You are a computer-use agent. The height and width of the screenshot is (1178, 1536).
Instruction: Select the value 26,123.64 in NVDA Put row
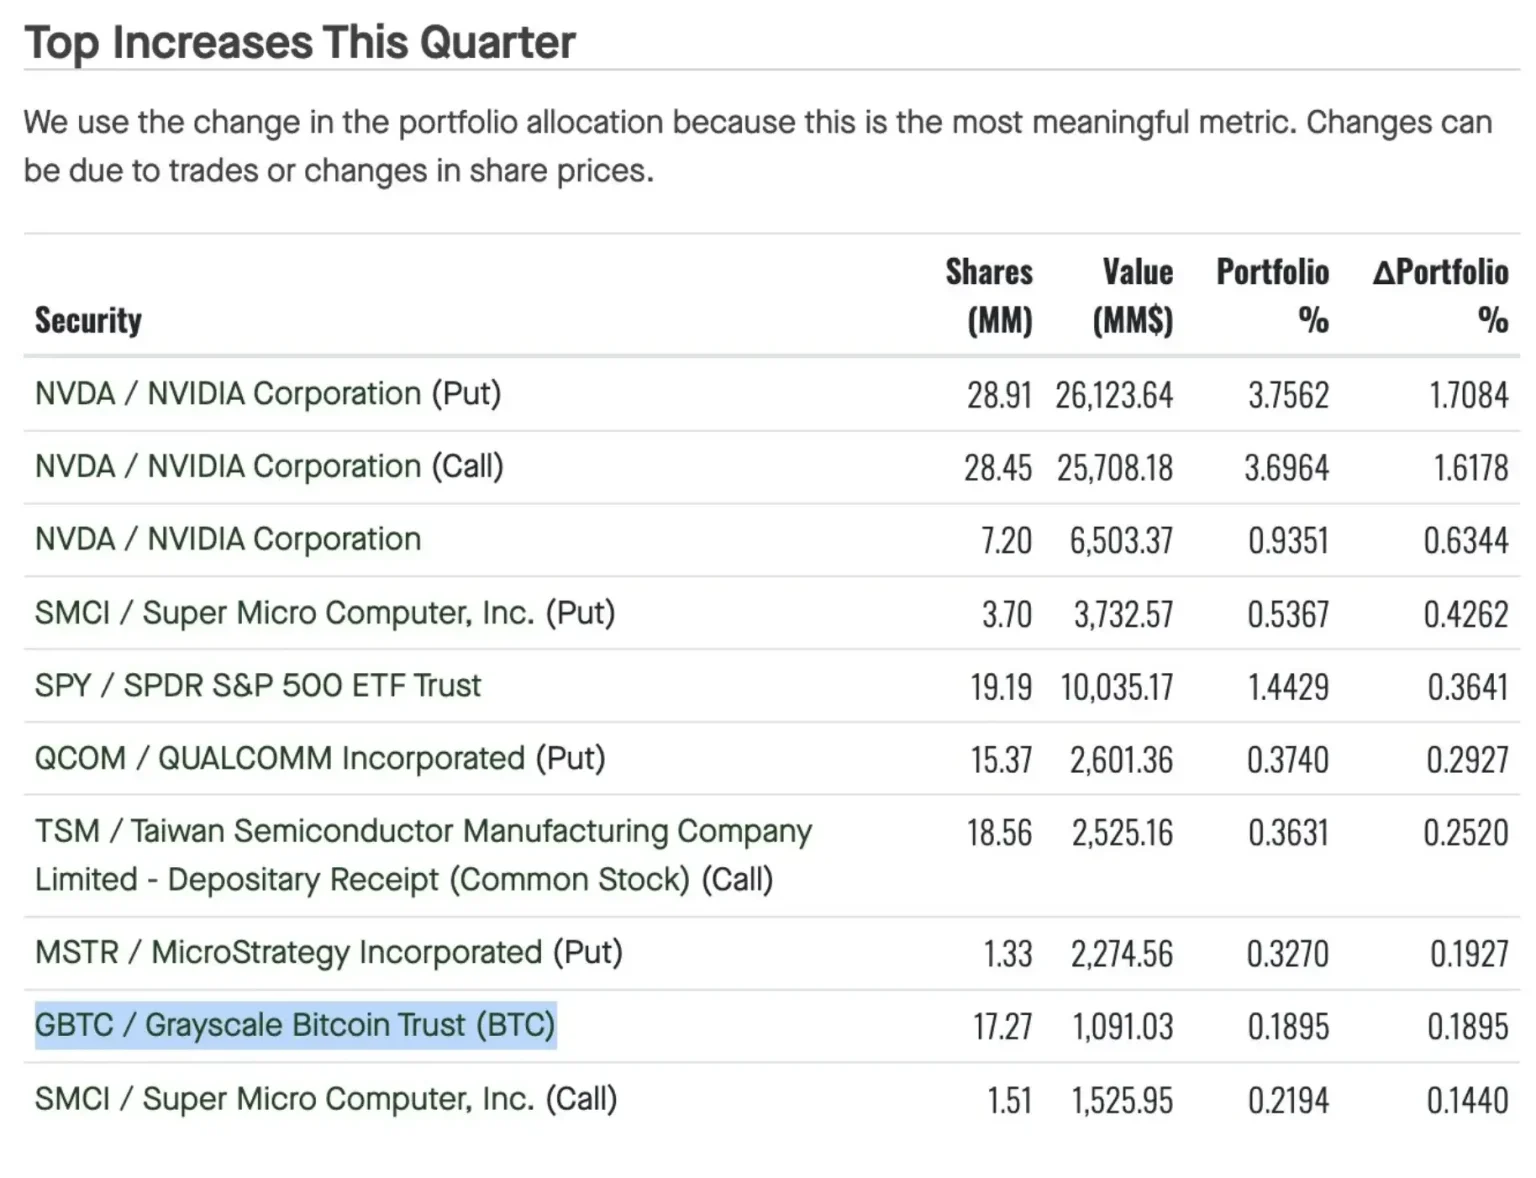tap(1114, 395)
